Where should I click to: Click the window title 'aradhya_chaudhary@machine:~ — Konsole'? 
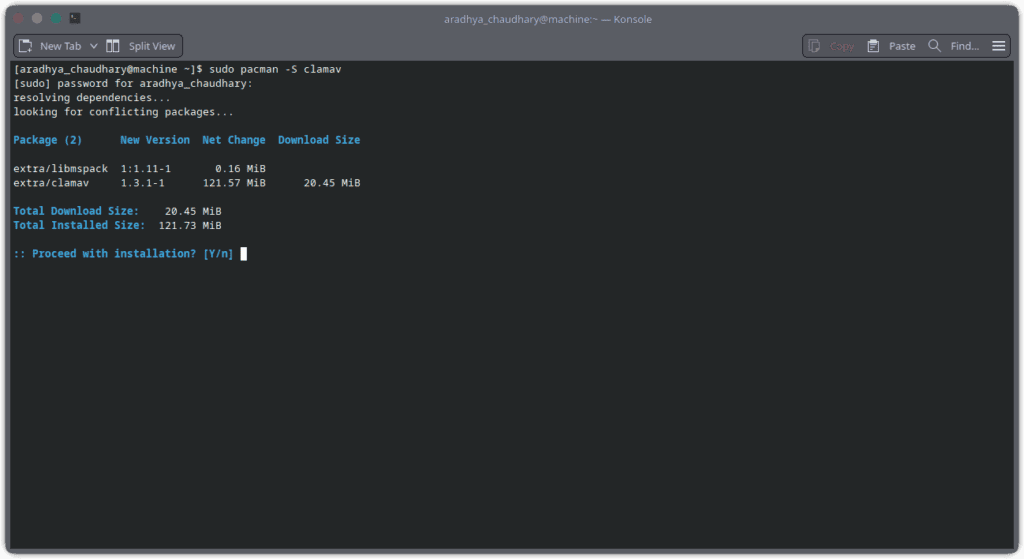pos(548,20)
